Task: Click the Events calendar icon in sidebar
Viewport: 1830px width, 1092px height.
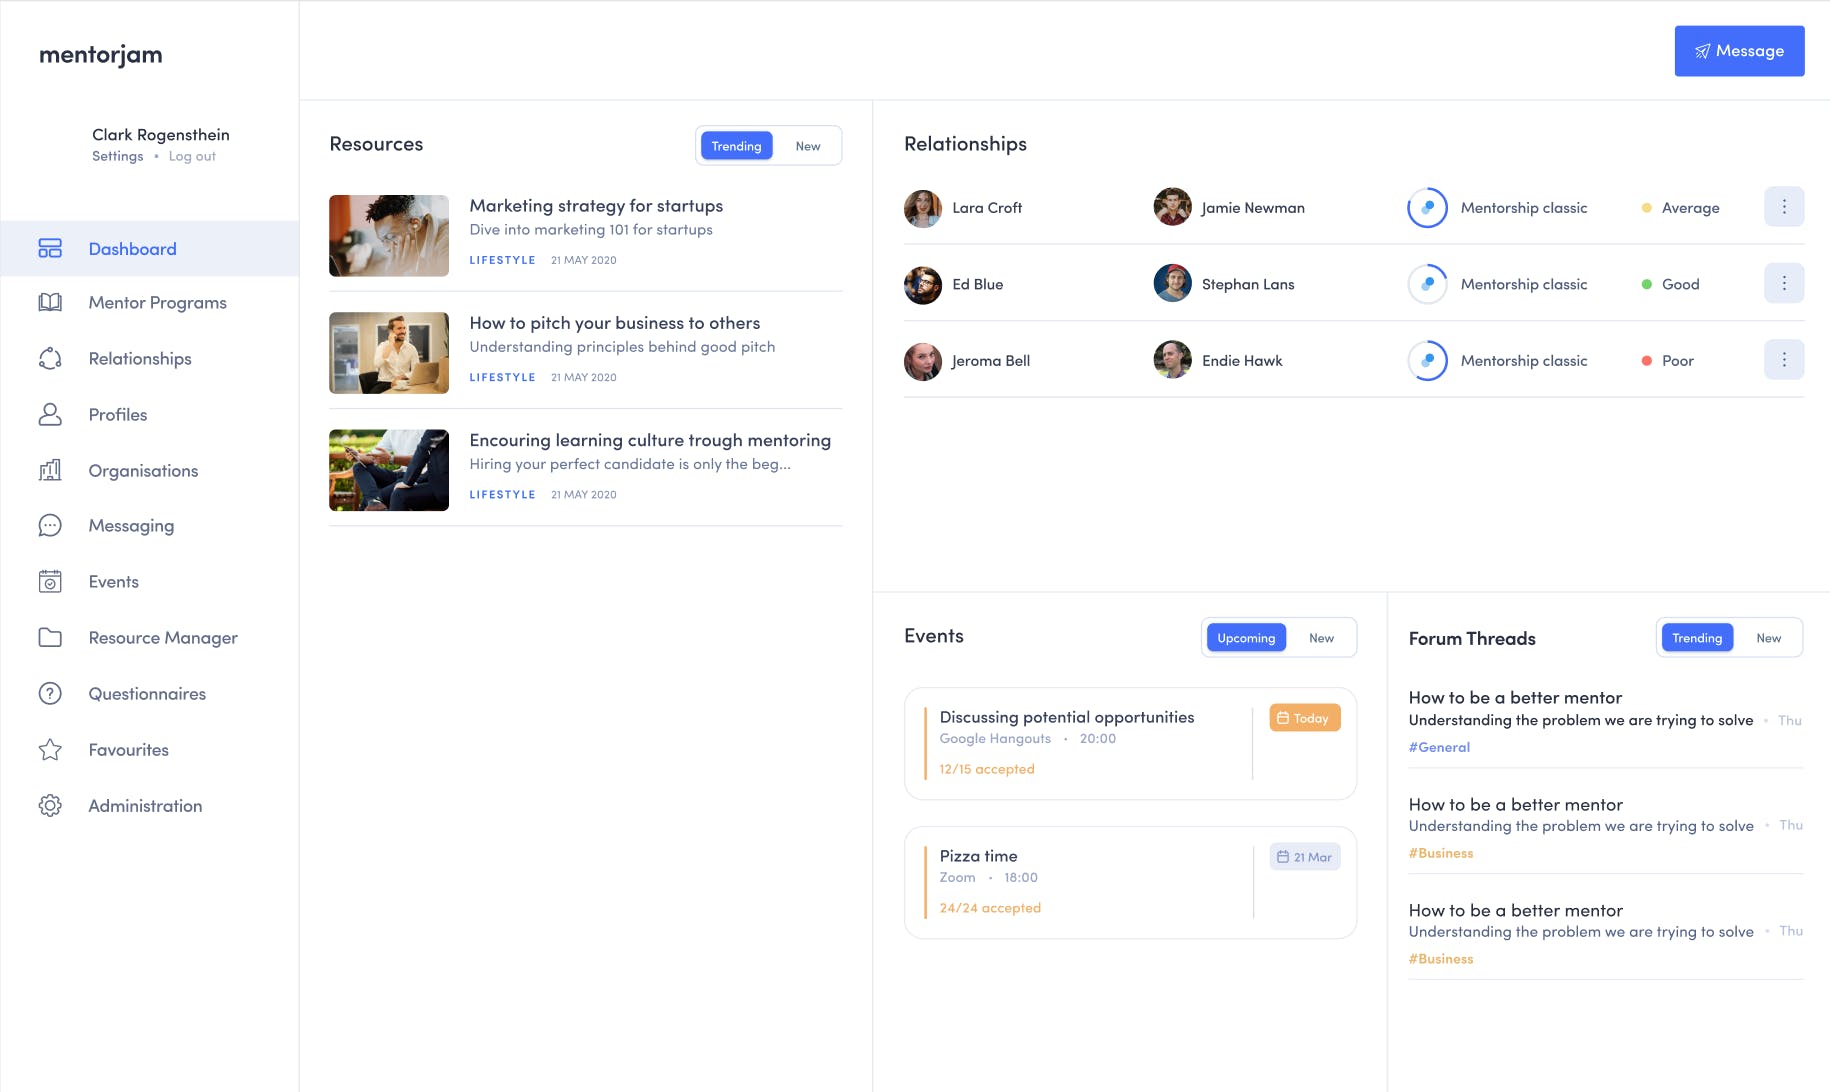Action: pyautogui.click(x=50, y=581)
